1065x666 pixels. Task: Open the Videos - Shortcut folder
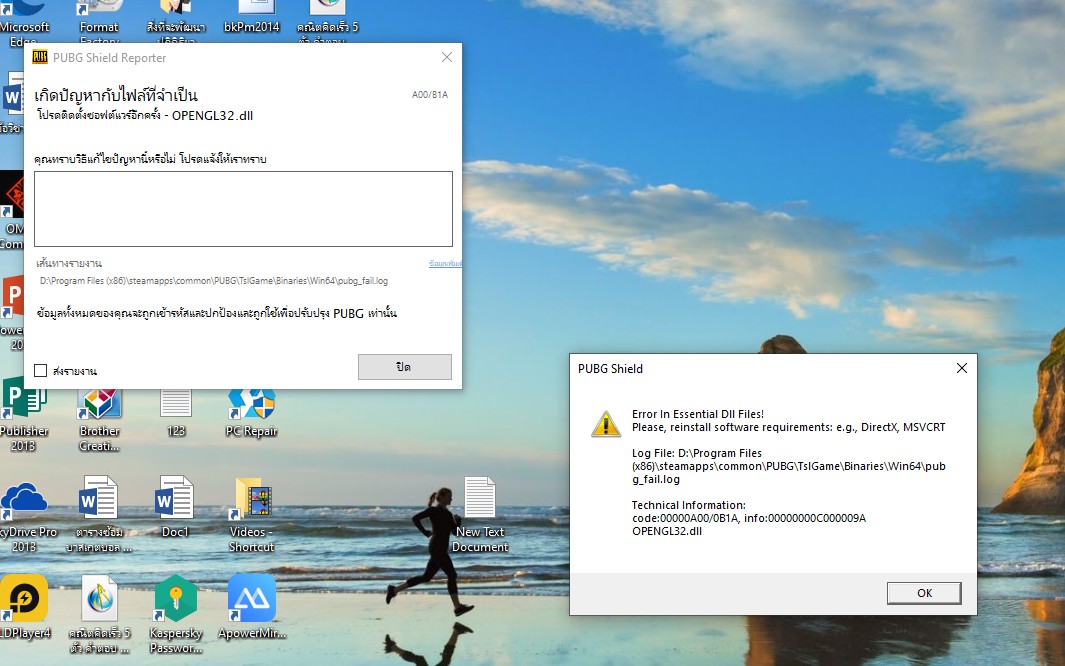tap(252, 515)
